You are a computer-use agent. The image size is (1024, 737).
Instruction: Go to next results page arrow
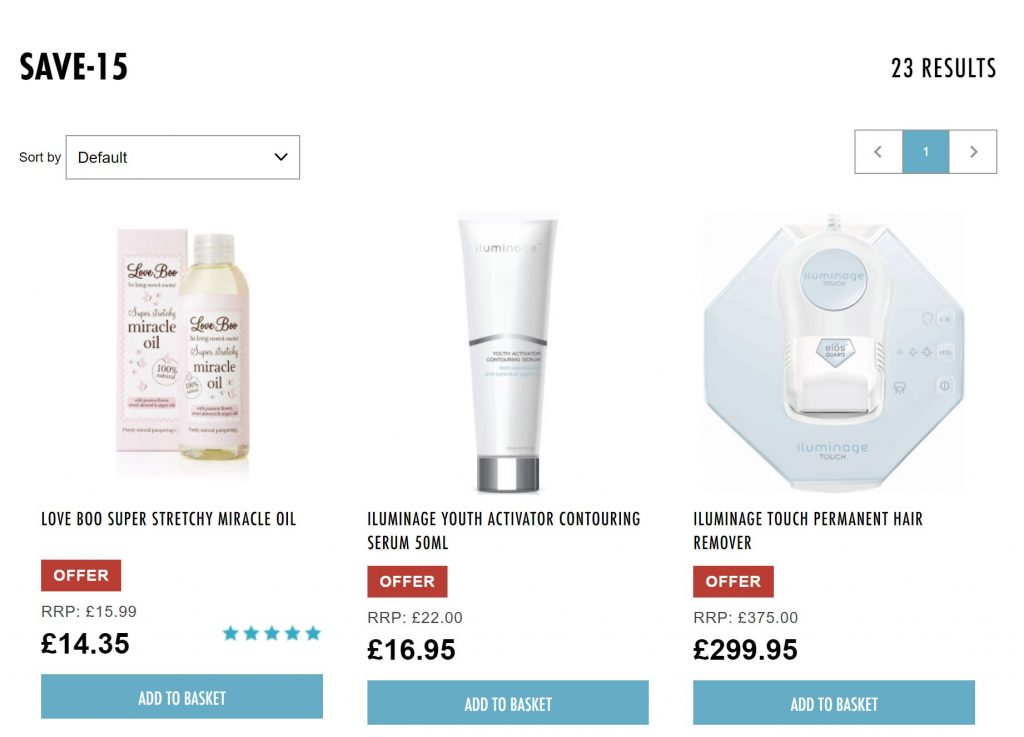click(973, 151)
